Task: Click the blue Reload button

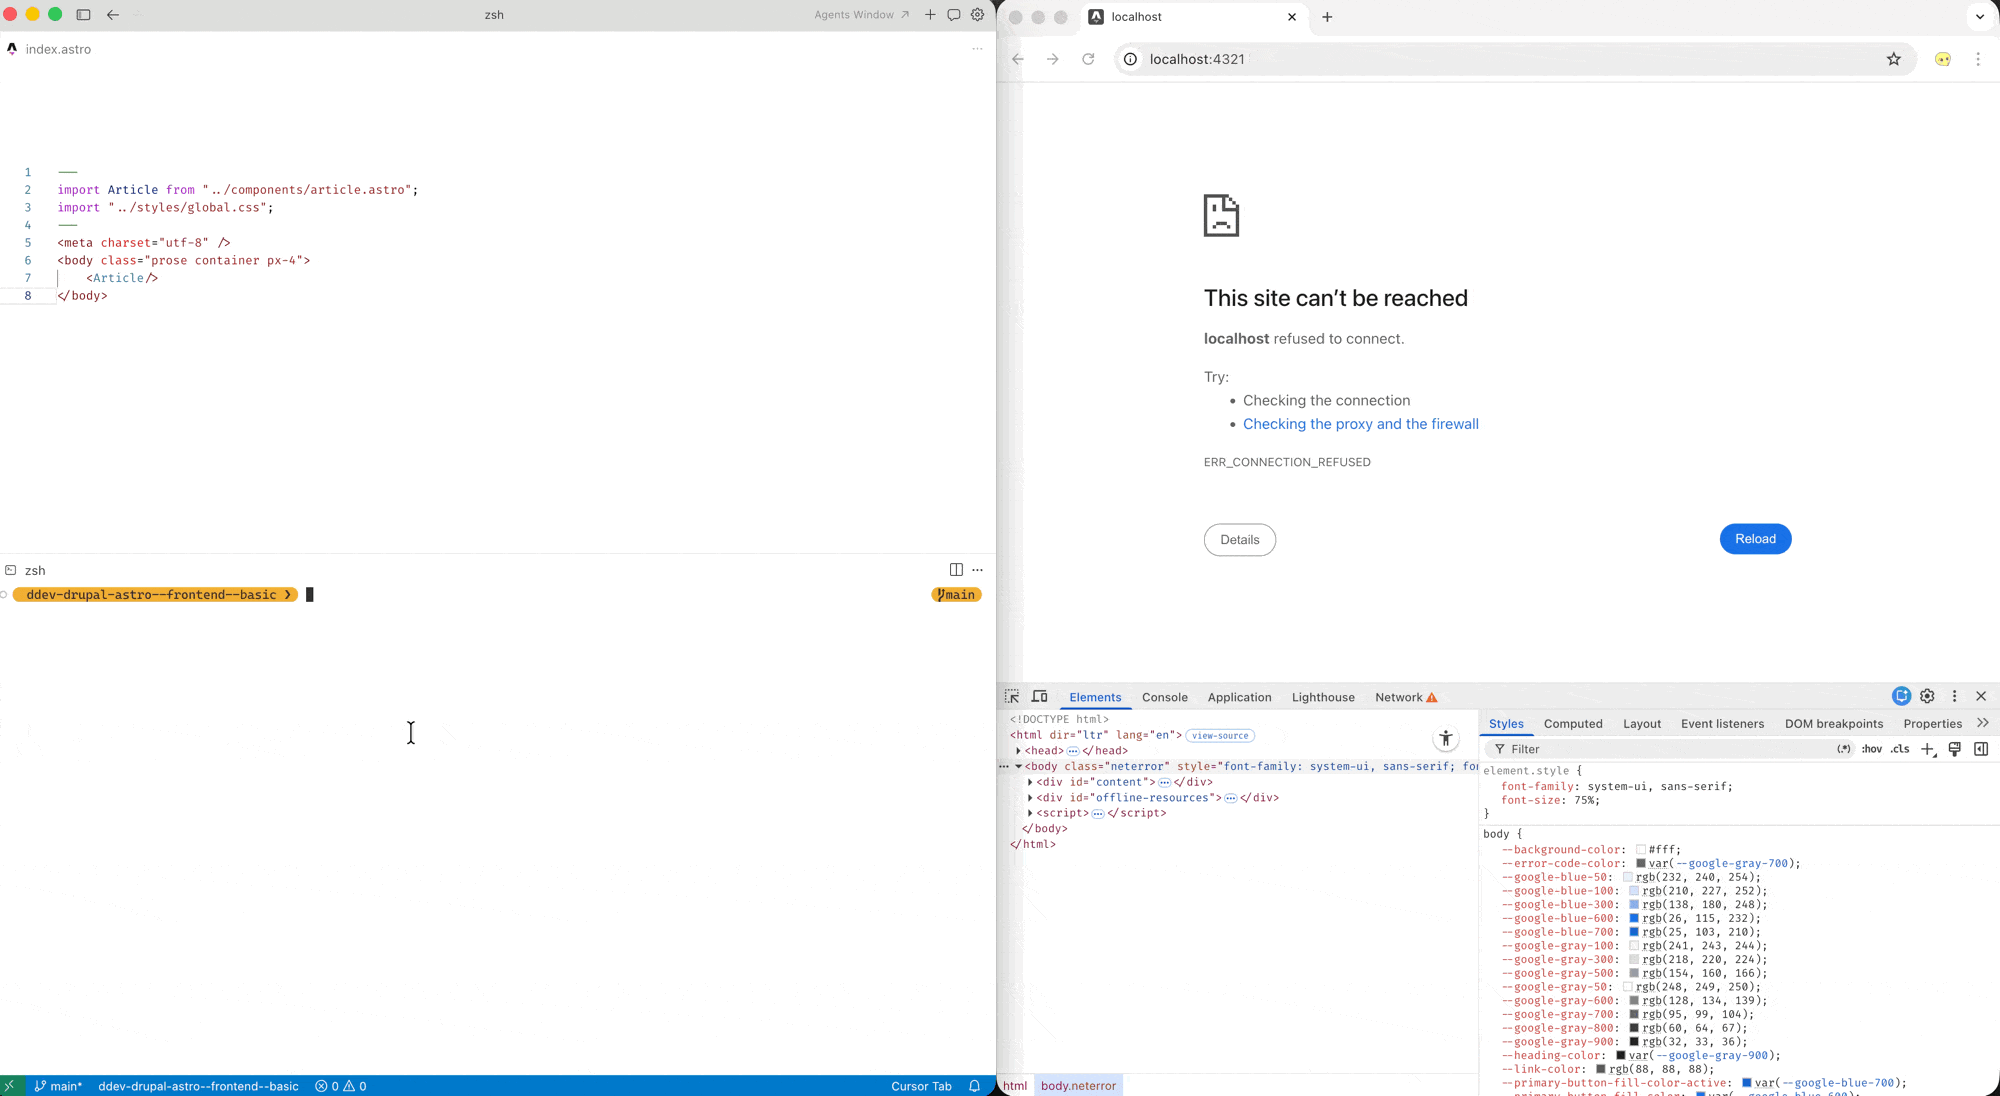Action: click(x=1756, y=539)
